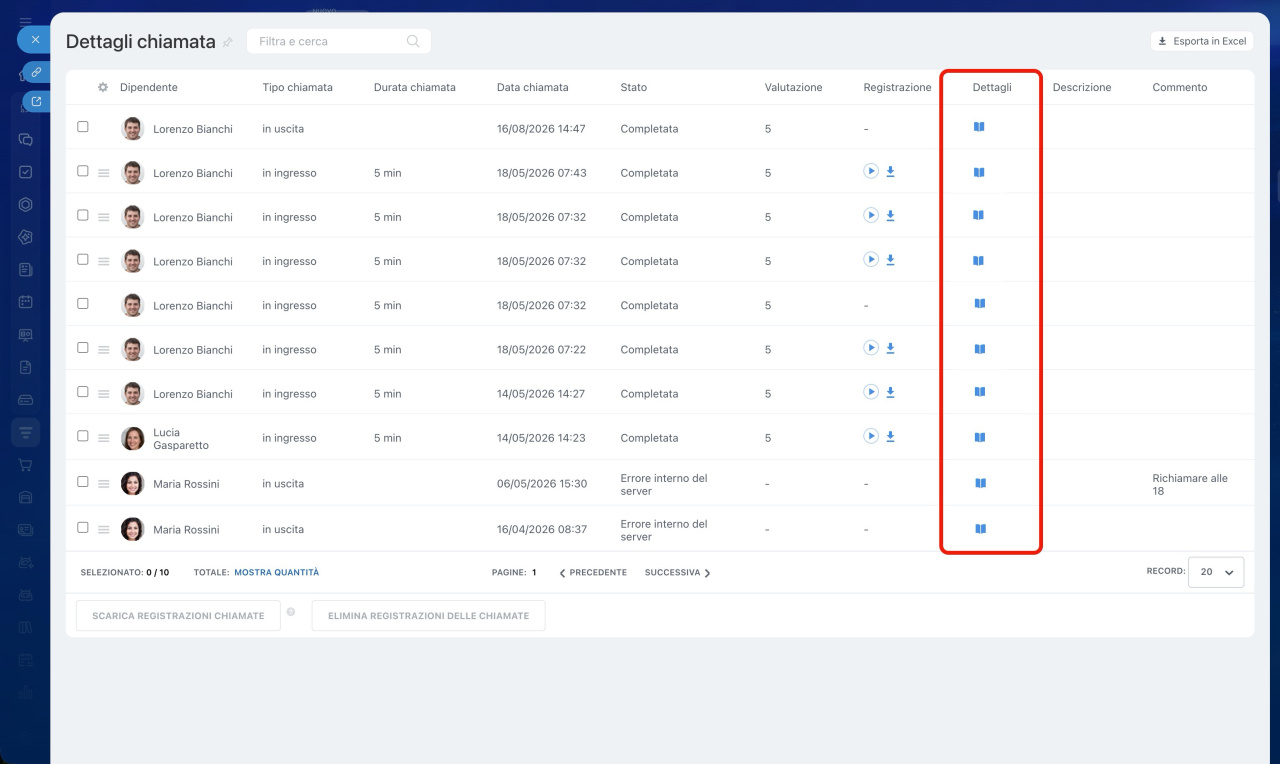Download recording of the 18/05/2026 07:22 call
The width and height of the screenshot is (1280, 764).
coord(890,348)
